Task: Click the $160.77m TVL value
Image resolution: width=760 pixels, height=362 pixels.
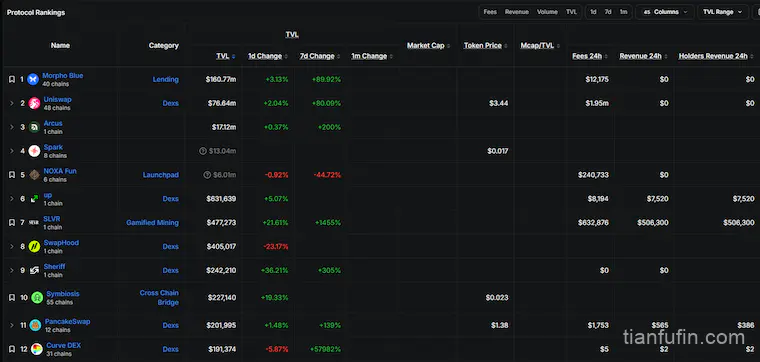Action: (221, 79)
